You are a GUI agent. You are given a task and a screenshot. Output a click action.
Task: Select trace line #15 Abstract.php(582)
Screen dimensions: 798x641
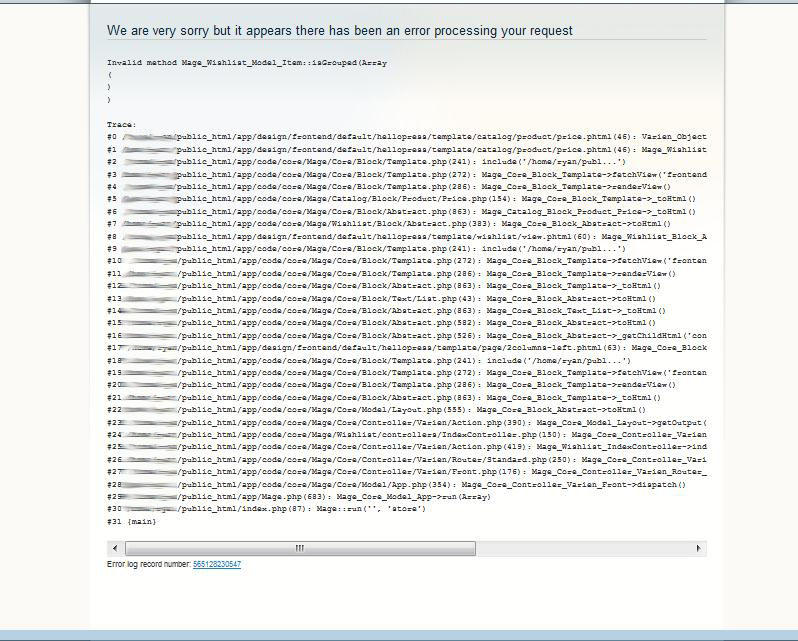(x=382, y=323)
